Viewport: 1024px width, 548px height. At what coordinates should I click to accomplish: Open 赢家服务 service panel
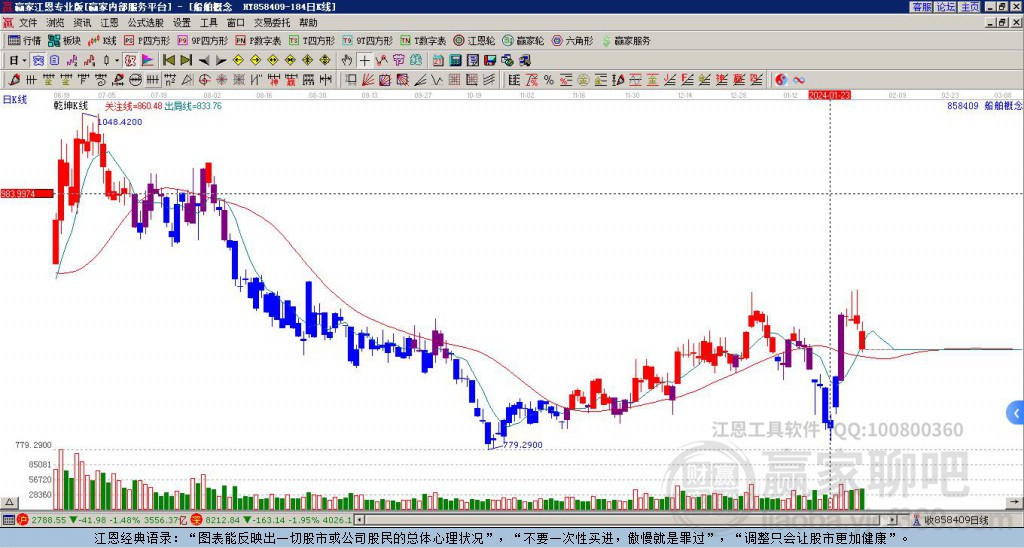click(625, 40)
